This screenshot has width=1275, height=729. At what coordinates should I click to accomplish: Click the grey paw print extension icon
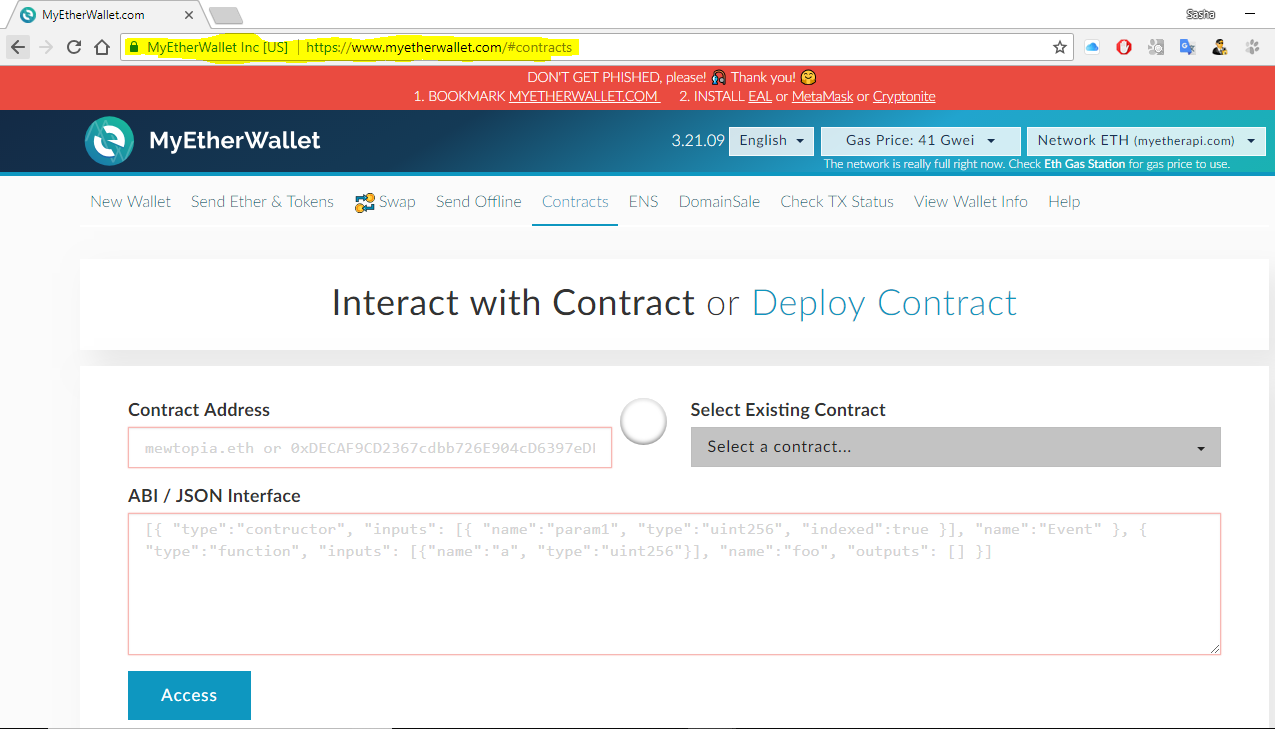(1252, 47)
